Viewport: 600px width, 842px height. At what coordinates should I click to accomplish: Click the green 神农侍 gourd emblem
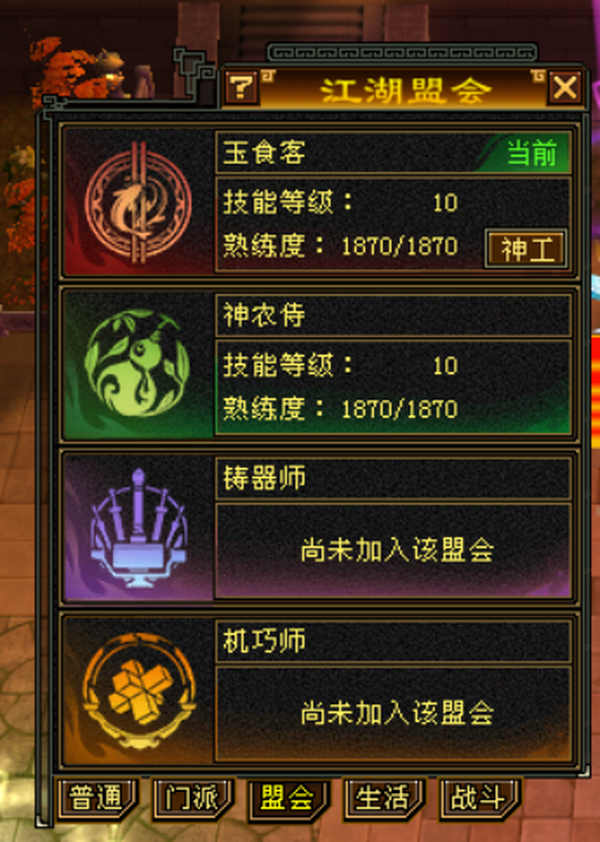(138, 364)
